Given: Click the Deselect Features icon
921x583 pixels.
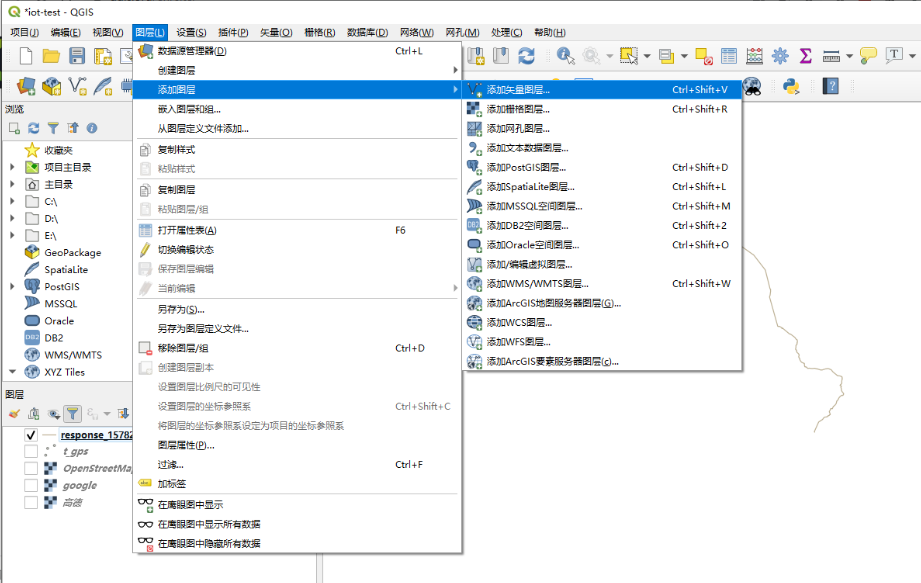Looking at the screenshot, I should pos(704,56).
